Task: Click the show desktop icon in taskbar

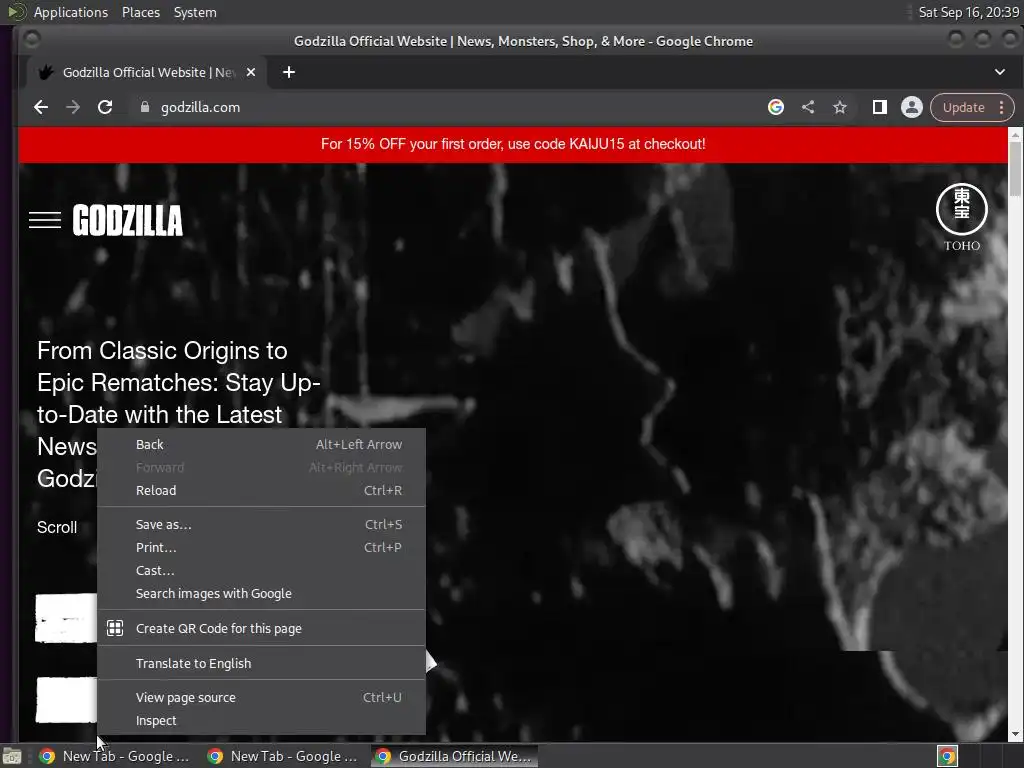Action: pos(12,756)
